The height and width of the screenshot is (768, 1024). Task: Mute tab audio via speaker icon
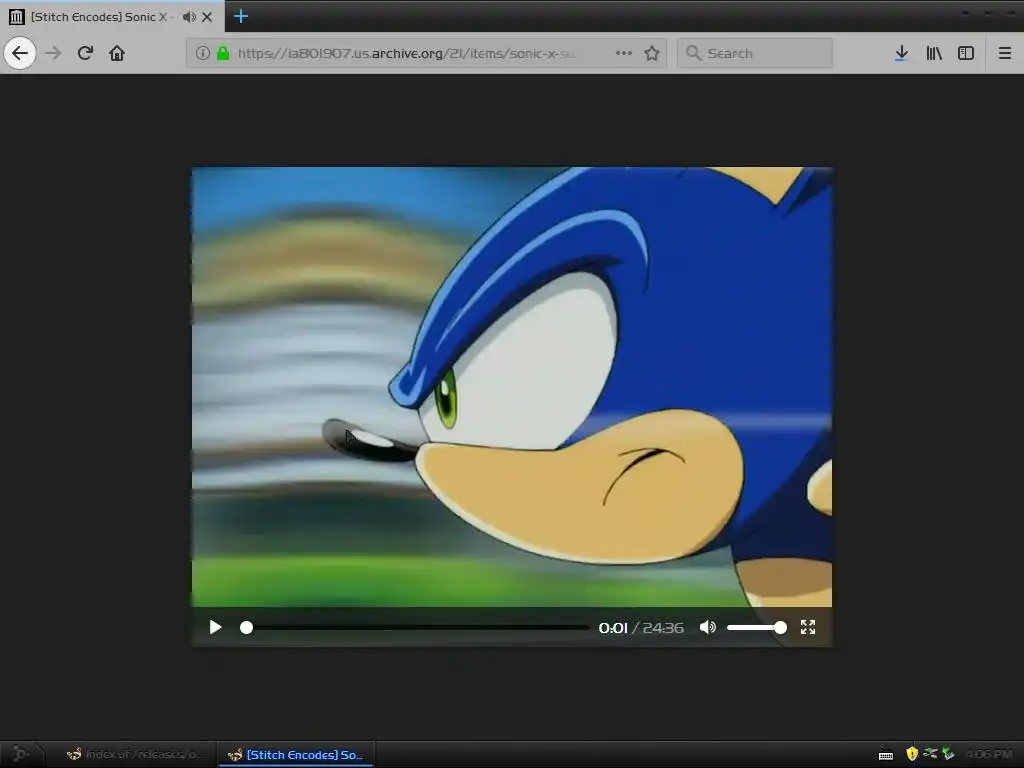[189, 17]
